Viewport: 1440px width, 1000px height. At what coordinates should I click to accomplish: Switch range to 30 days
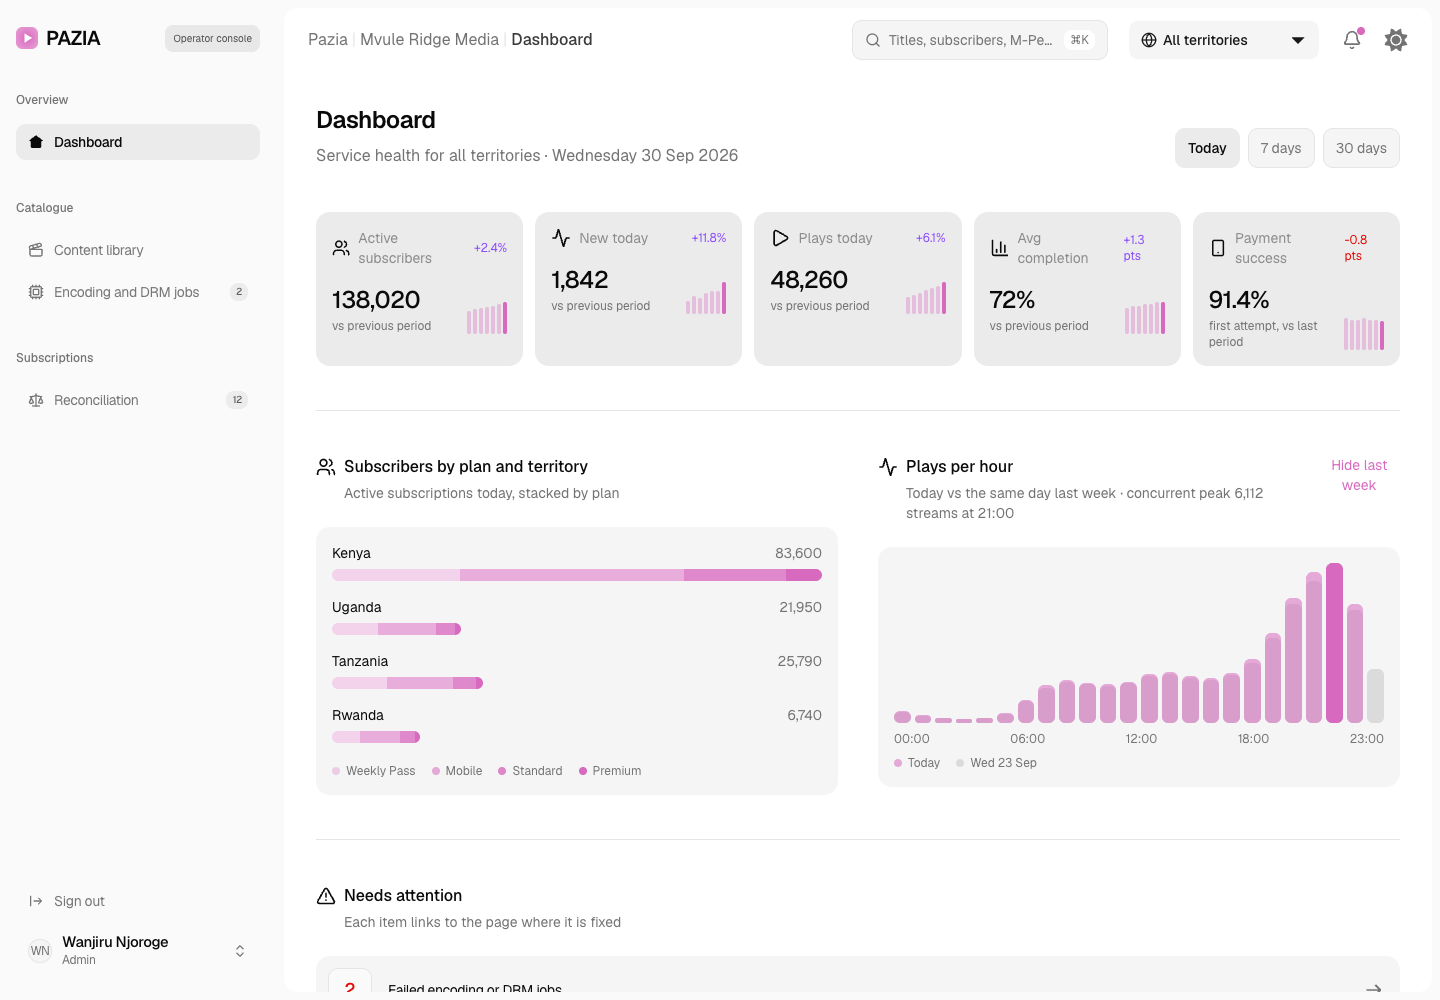(1361, 148)
